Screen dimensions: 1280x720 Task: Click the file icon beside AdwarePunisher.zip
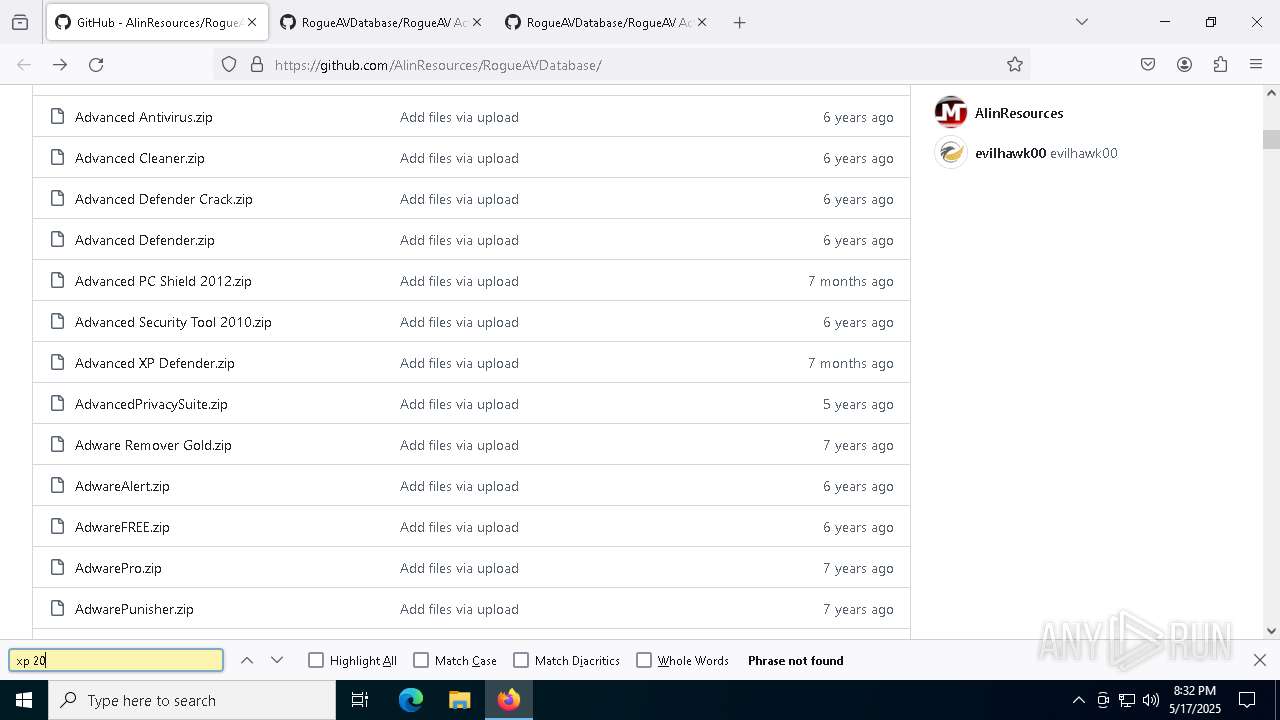57,609
